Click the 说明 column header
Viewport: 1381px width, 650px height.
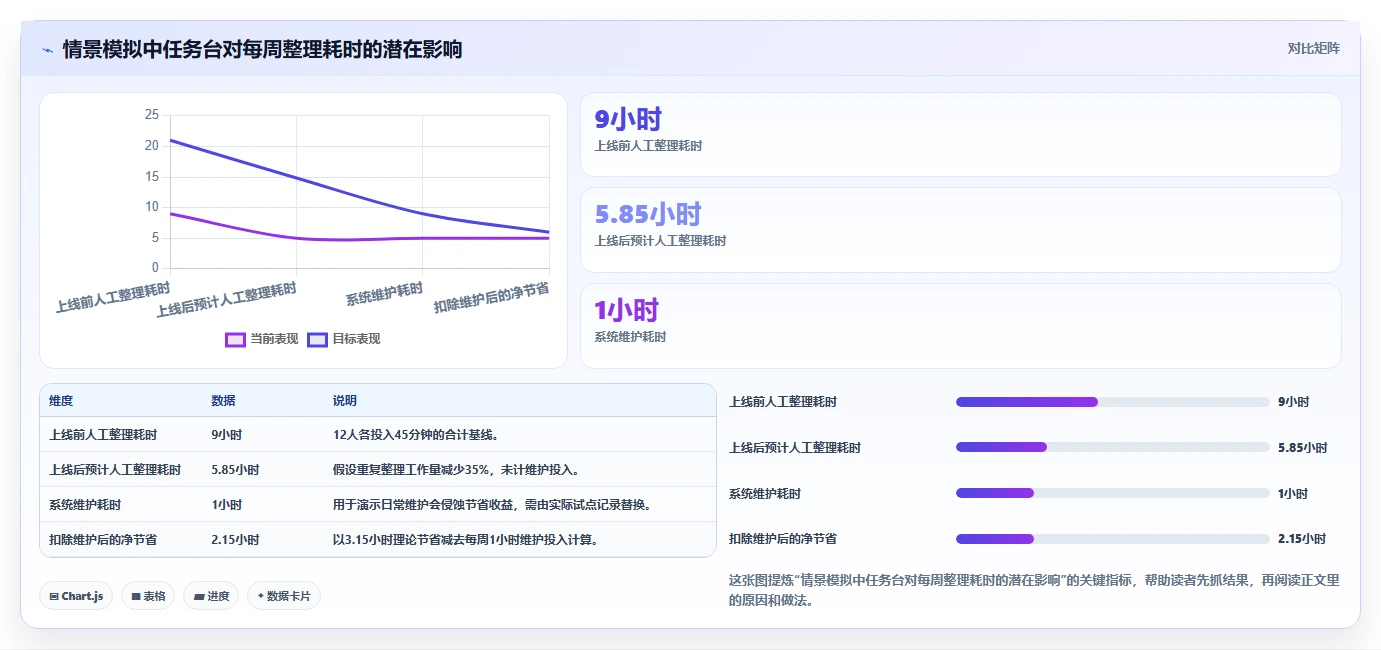point(345,401)
